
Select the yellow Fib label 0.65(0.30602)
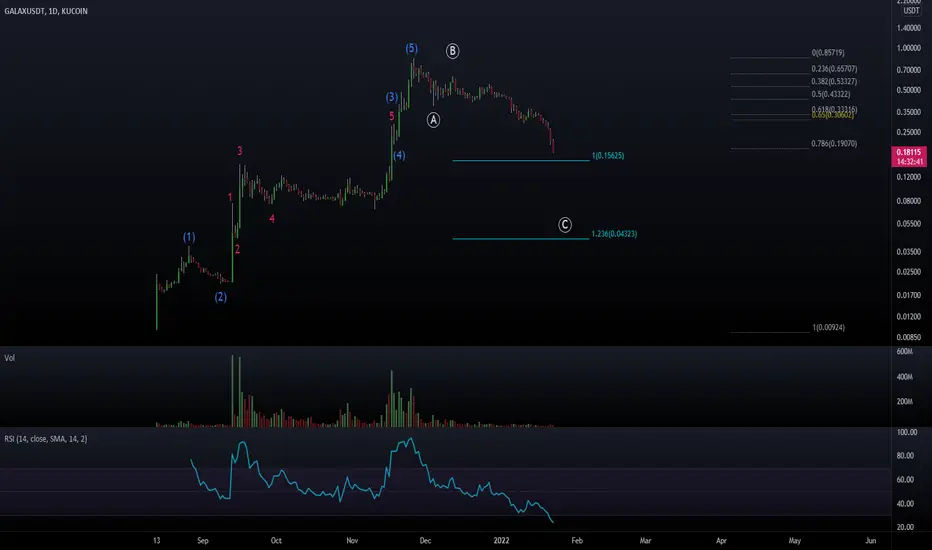[x=832, y=116]
